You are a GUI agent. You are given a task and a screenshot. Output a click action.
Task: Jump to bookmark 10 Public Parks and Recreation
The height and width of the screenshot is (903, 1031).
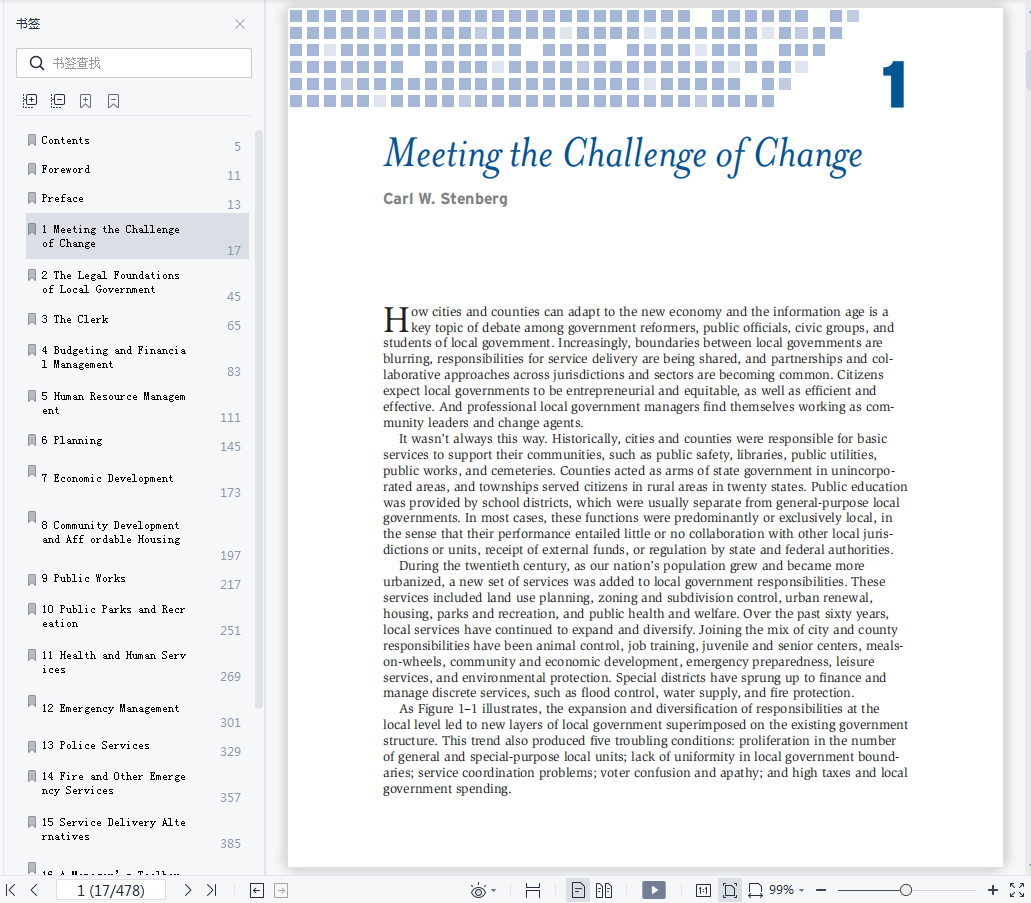[x=137, y=616]
